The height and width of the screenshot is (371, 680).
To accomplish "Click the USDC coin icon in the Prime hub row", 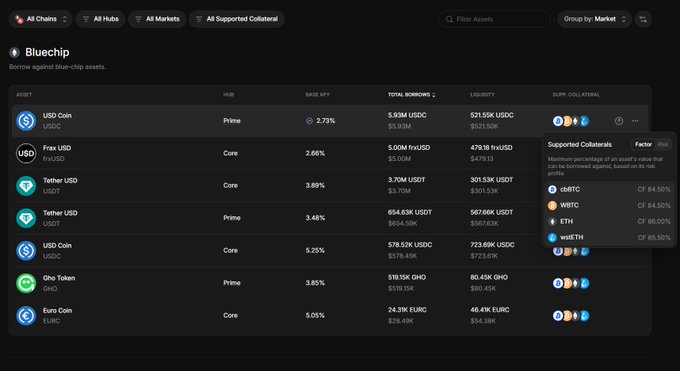I will pyautogui.click(x=26, y=121).
